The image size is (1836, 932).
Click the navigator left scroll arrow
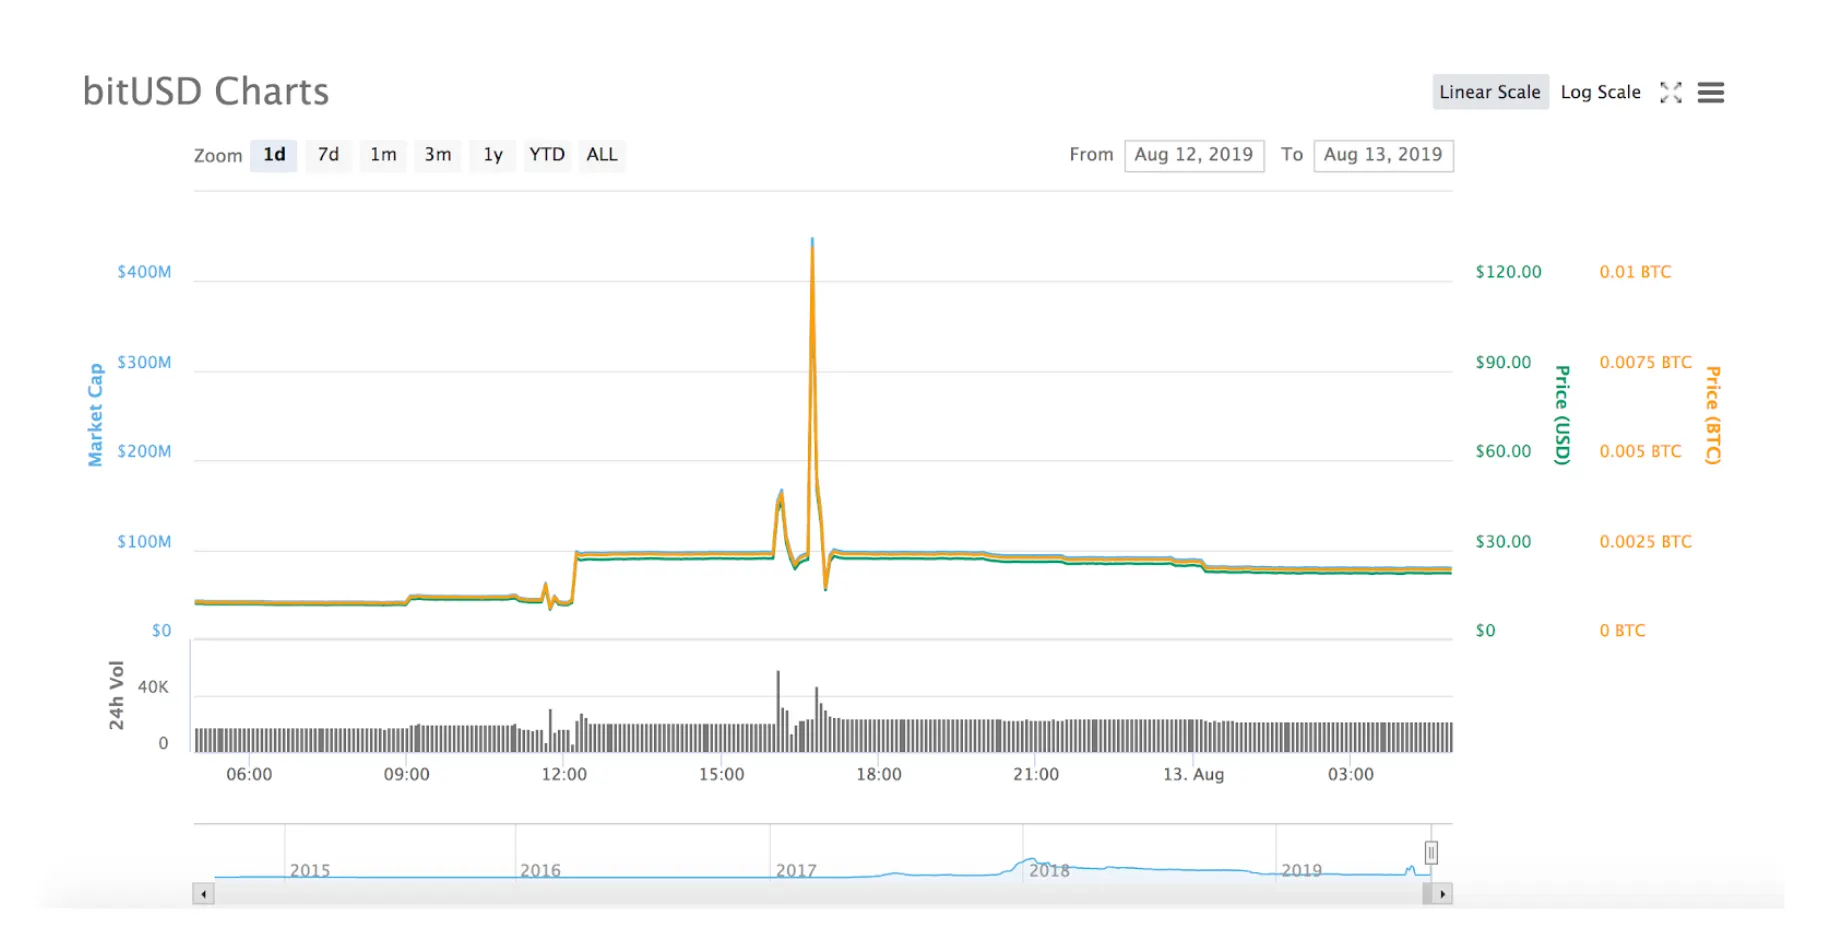(204, 894)
